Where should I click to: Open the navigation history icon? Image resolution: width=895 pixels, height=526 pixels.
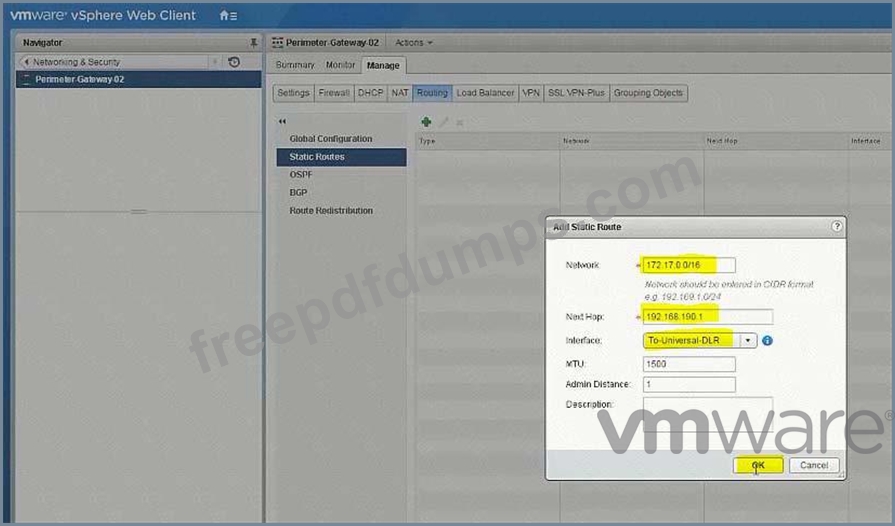(234, 62)
